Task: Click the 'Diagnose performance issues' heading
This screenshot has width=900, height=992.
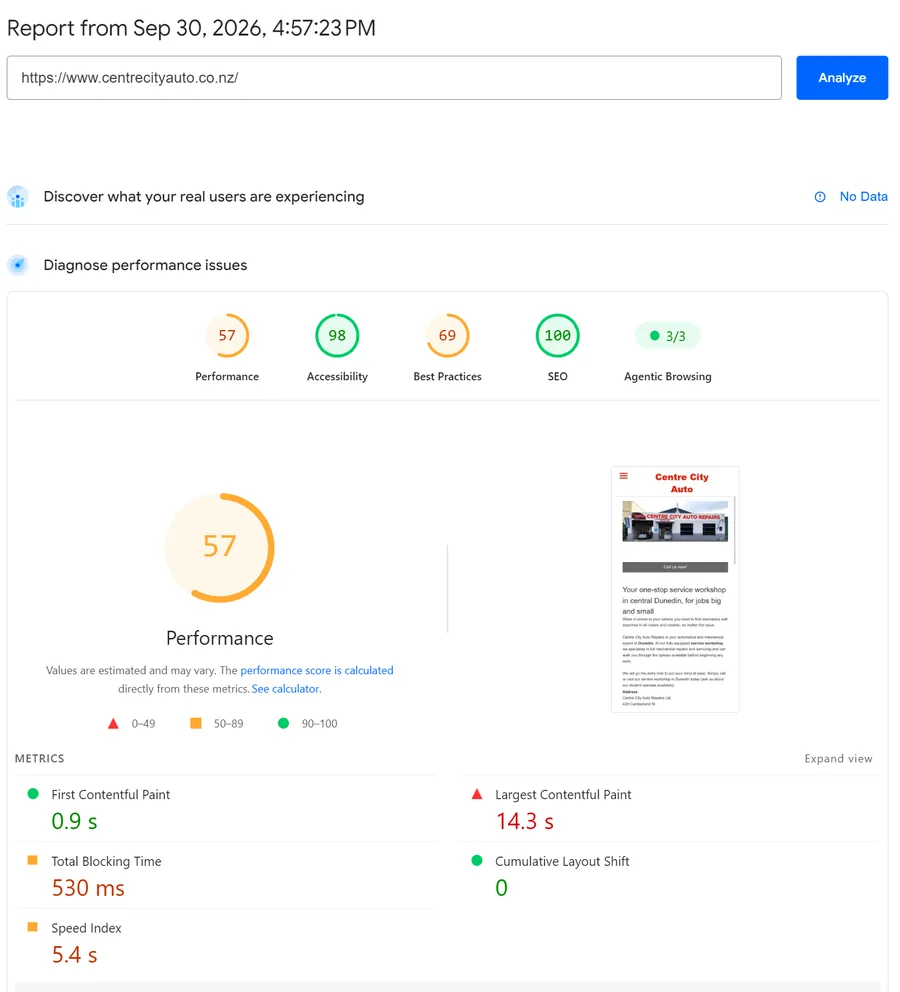Action: [x=145, y=265]
